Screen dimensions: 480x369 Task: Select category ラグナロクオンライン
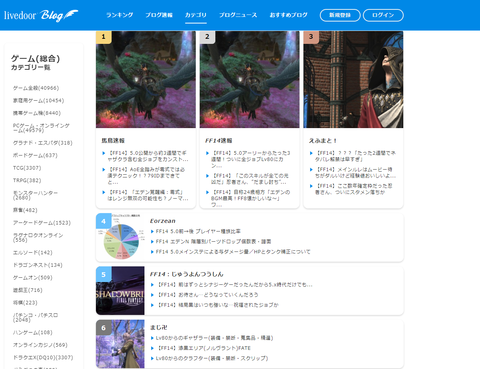click(38, 238)
